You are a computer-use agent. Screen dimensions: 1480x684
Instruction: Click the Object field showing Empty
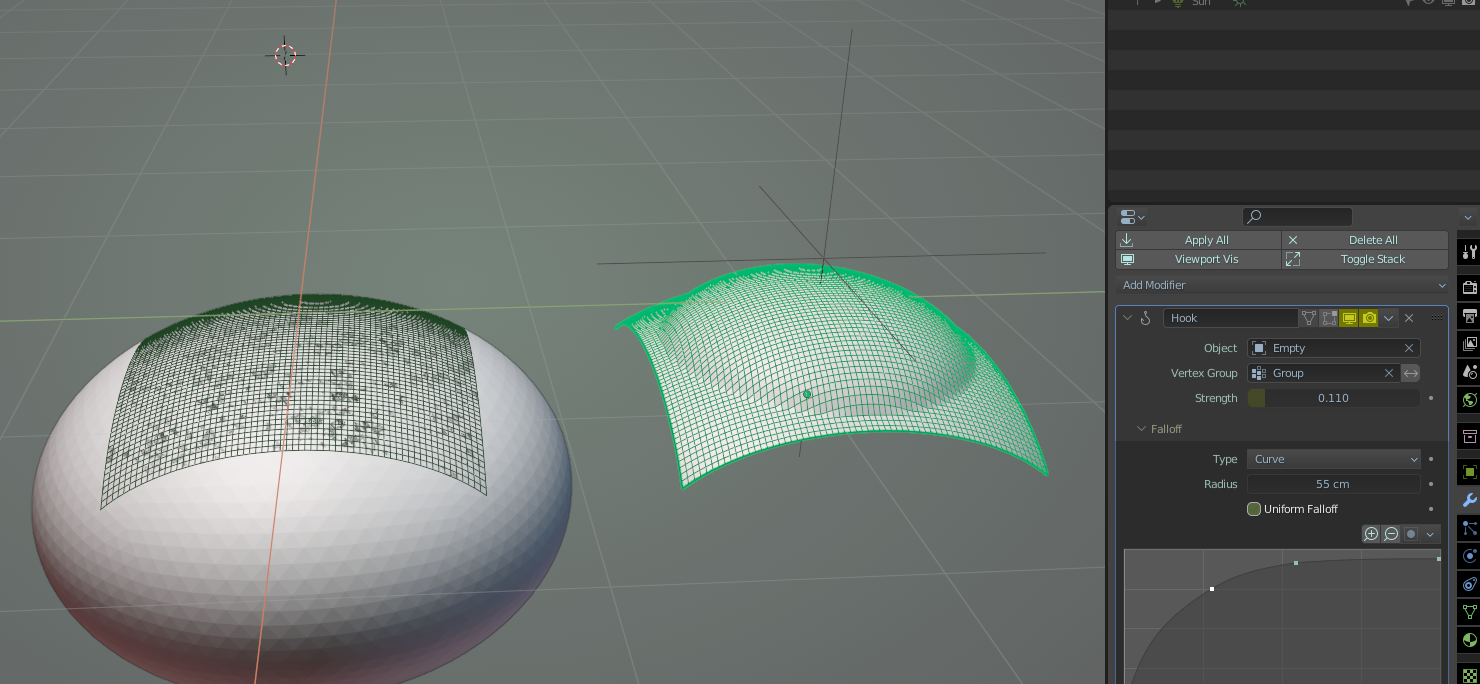(x=1323, y=348)
